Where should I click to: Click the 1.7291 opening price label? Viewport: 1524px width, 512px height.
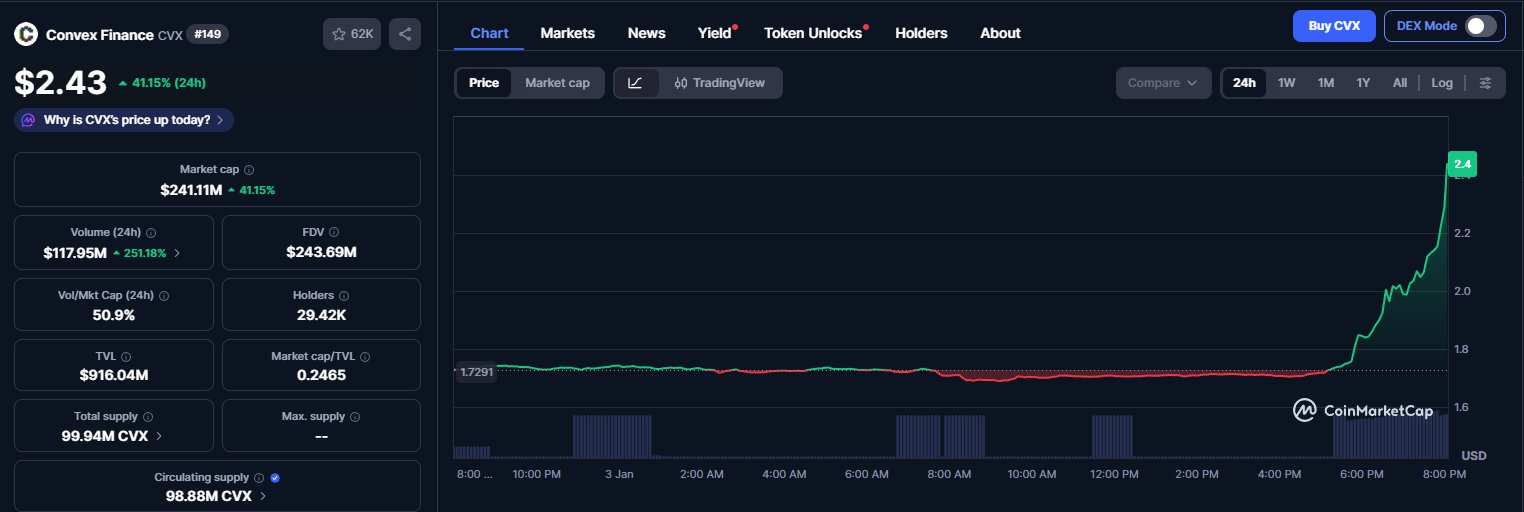coord(475,372)
